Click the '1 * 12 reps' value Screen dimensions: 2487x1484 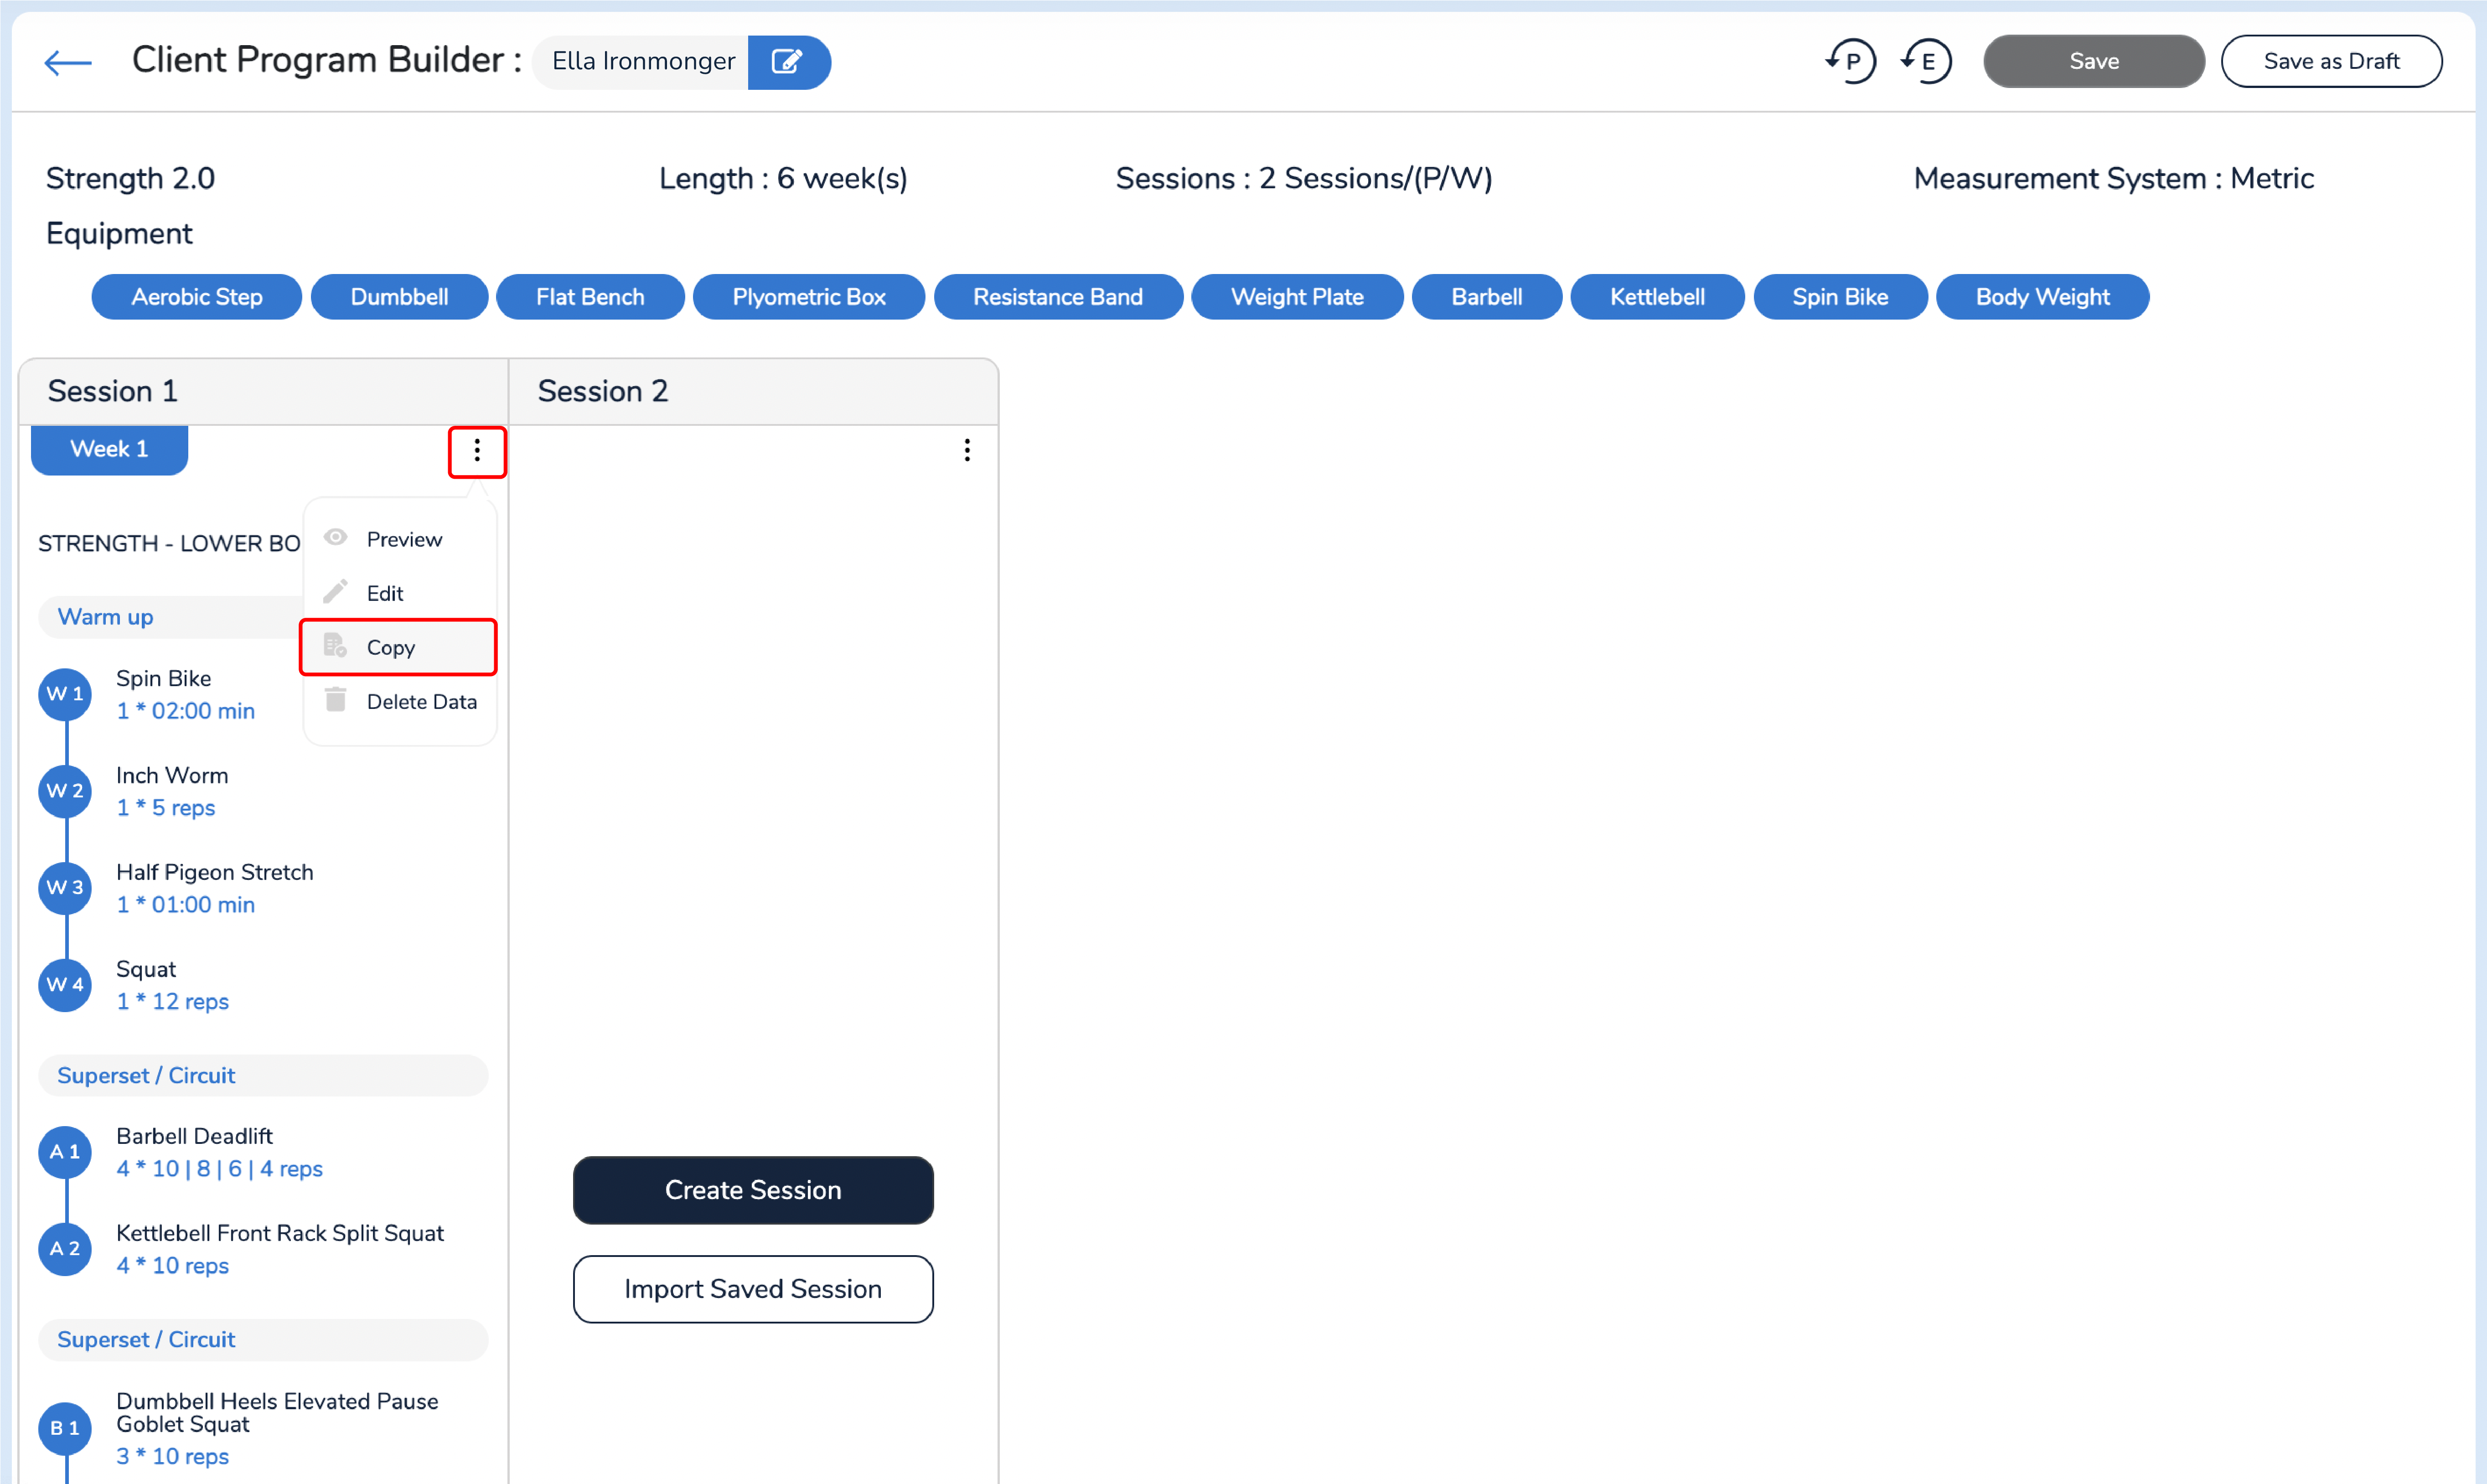pyautogui.click(x=172, y=1002)
